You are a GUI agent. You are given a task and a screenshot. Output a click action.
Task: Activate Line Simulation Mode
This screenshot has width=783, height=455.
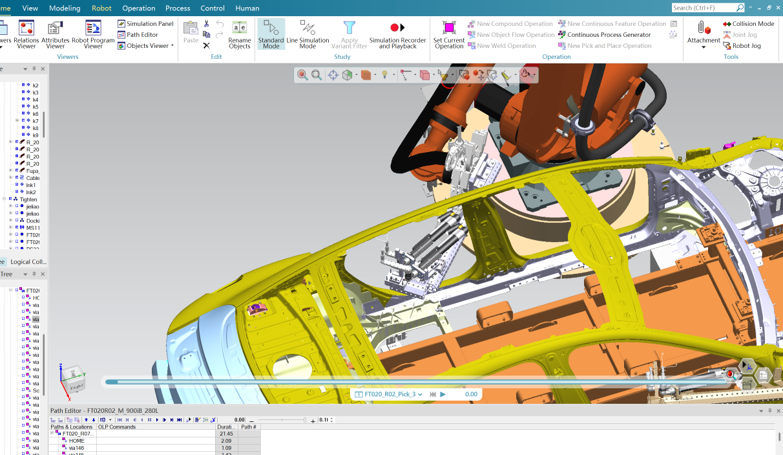coord(307,34)
